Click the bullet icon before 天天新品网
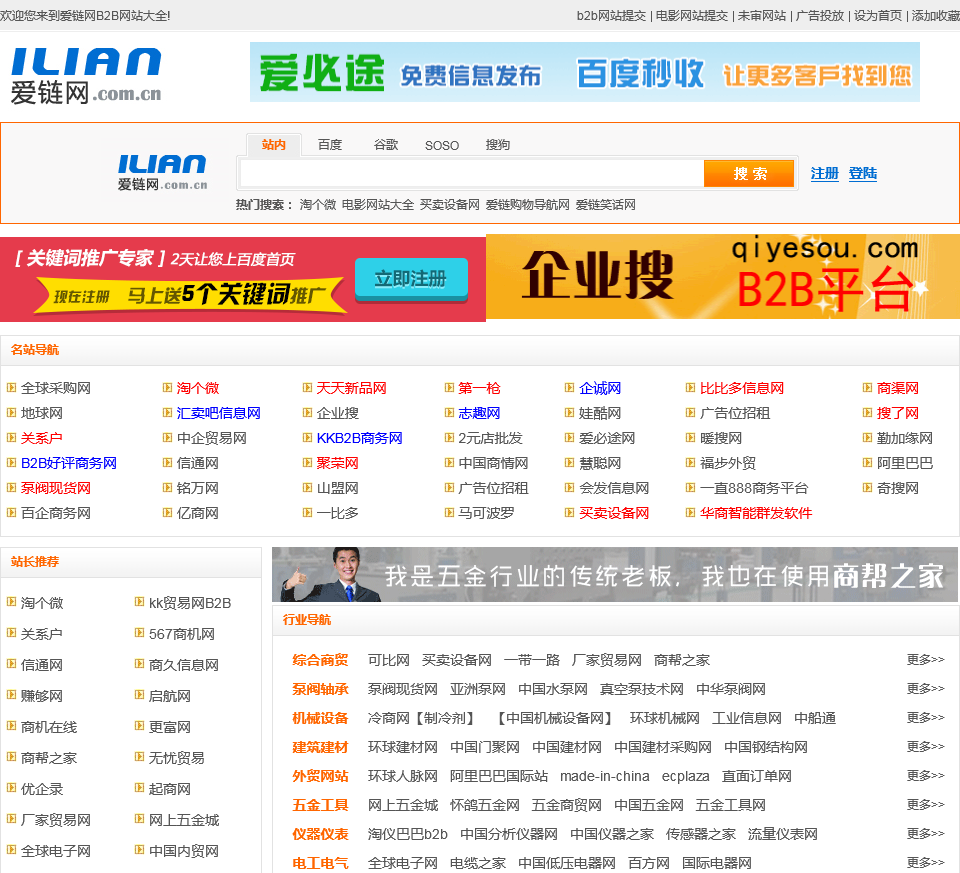Image resolution: width=960 pixels, height=873 pixels. [x=307, y=388]
